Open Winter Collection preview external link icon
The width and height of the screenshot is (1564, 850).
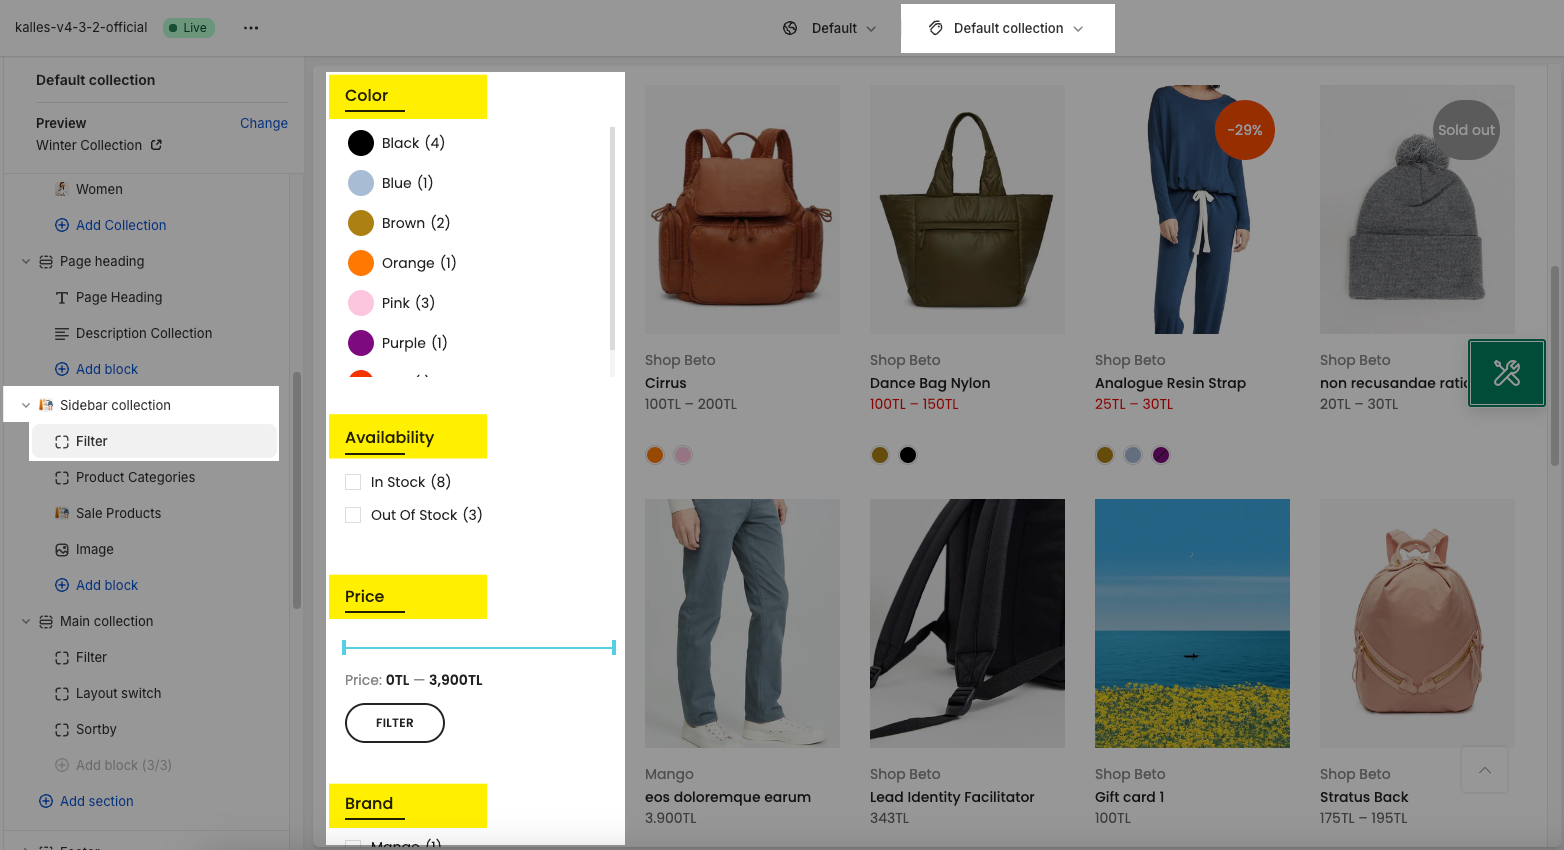click(x=156, y=145)
